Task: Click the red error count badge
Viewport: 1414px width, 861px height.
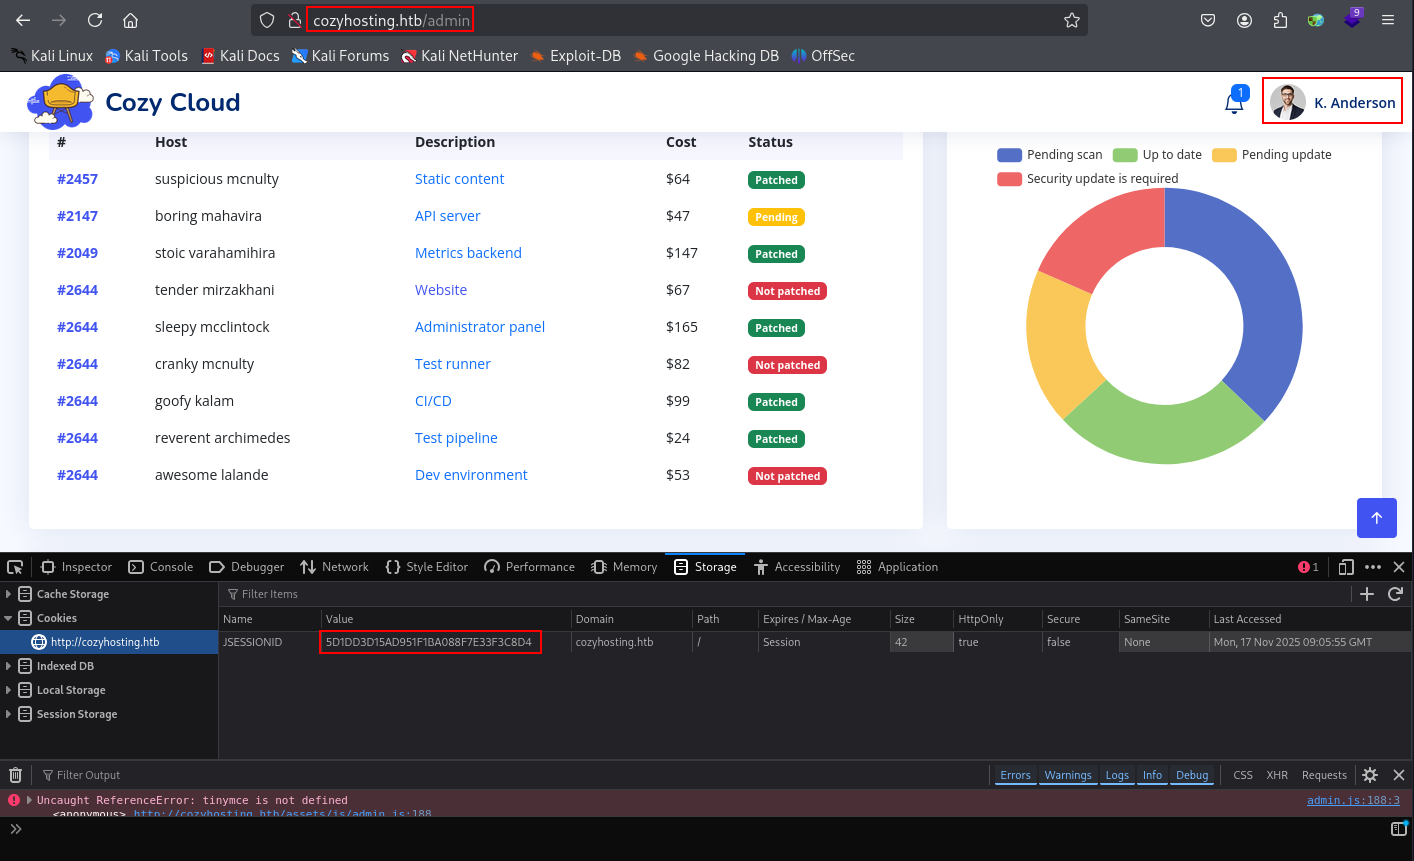Action: pos(1308,567)
